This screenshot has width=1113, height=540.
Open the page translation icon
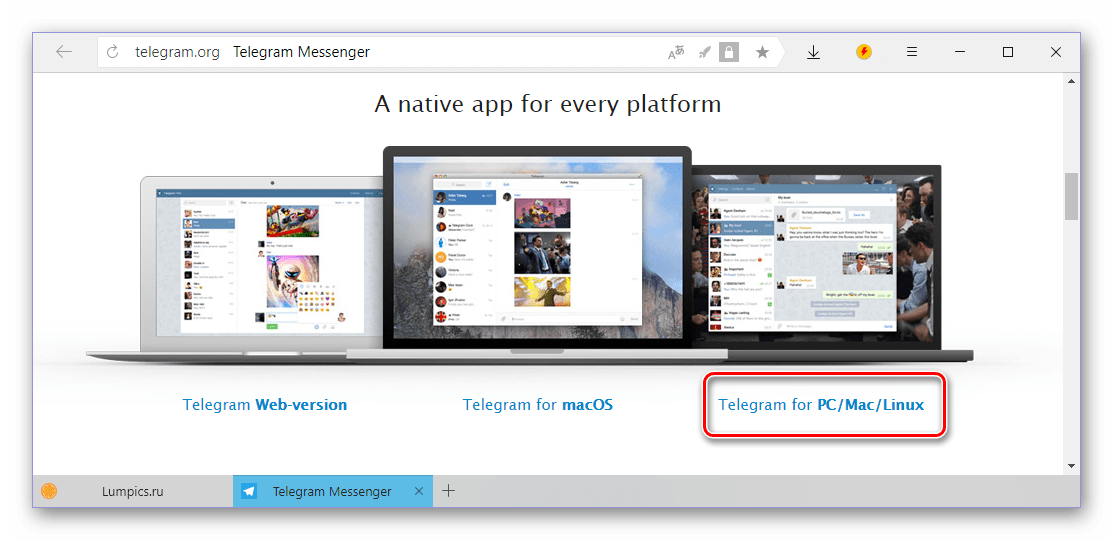pos(677,52)
